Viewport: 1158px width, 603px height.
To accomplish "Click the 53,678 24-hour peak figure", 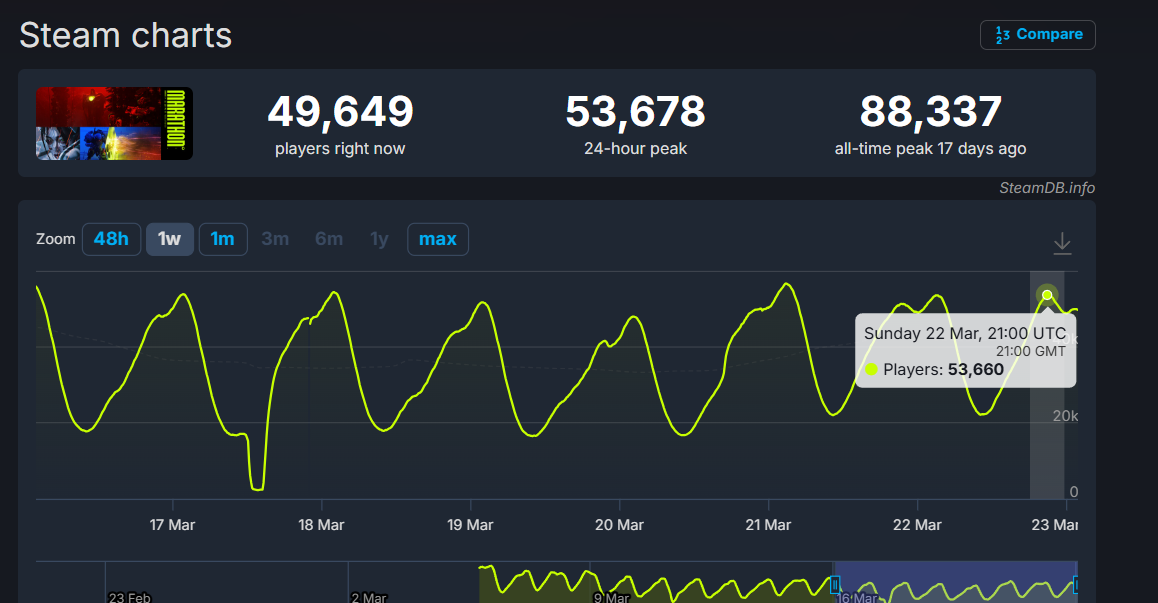I will point(636,112).
